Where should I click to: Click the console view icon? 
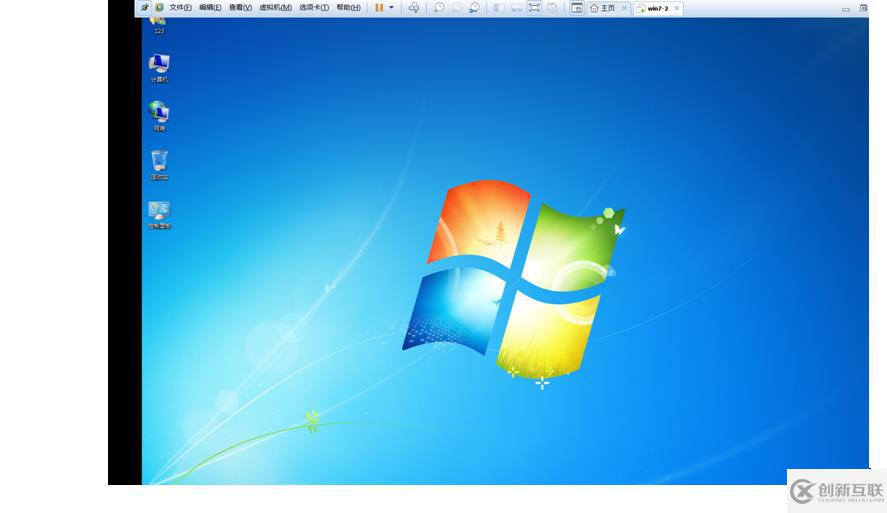pyautogui.click(x=576, y=7)
